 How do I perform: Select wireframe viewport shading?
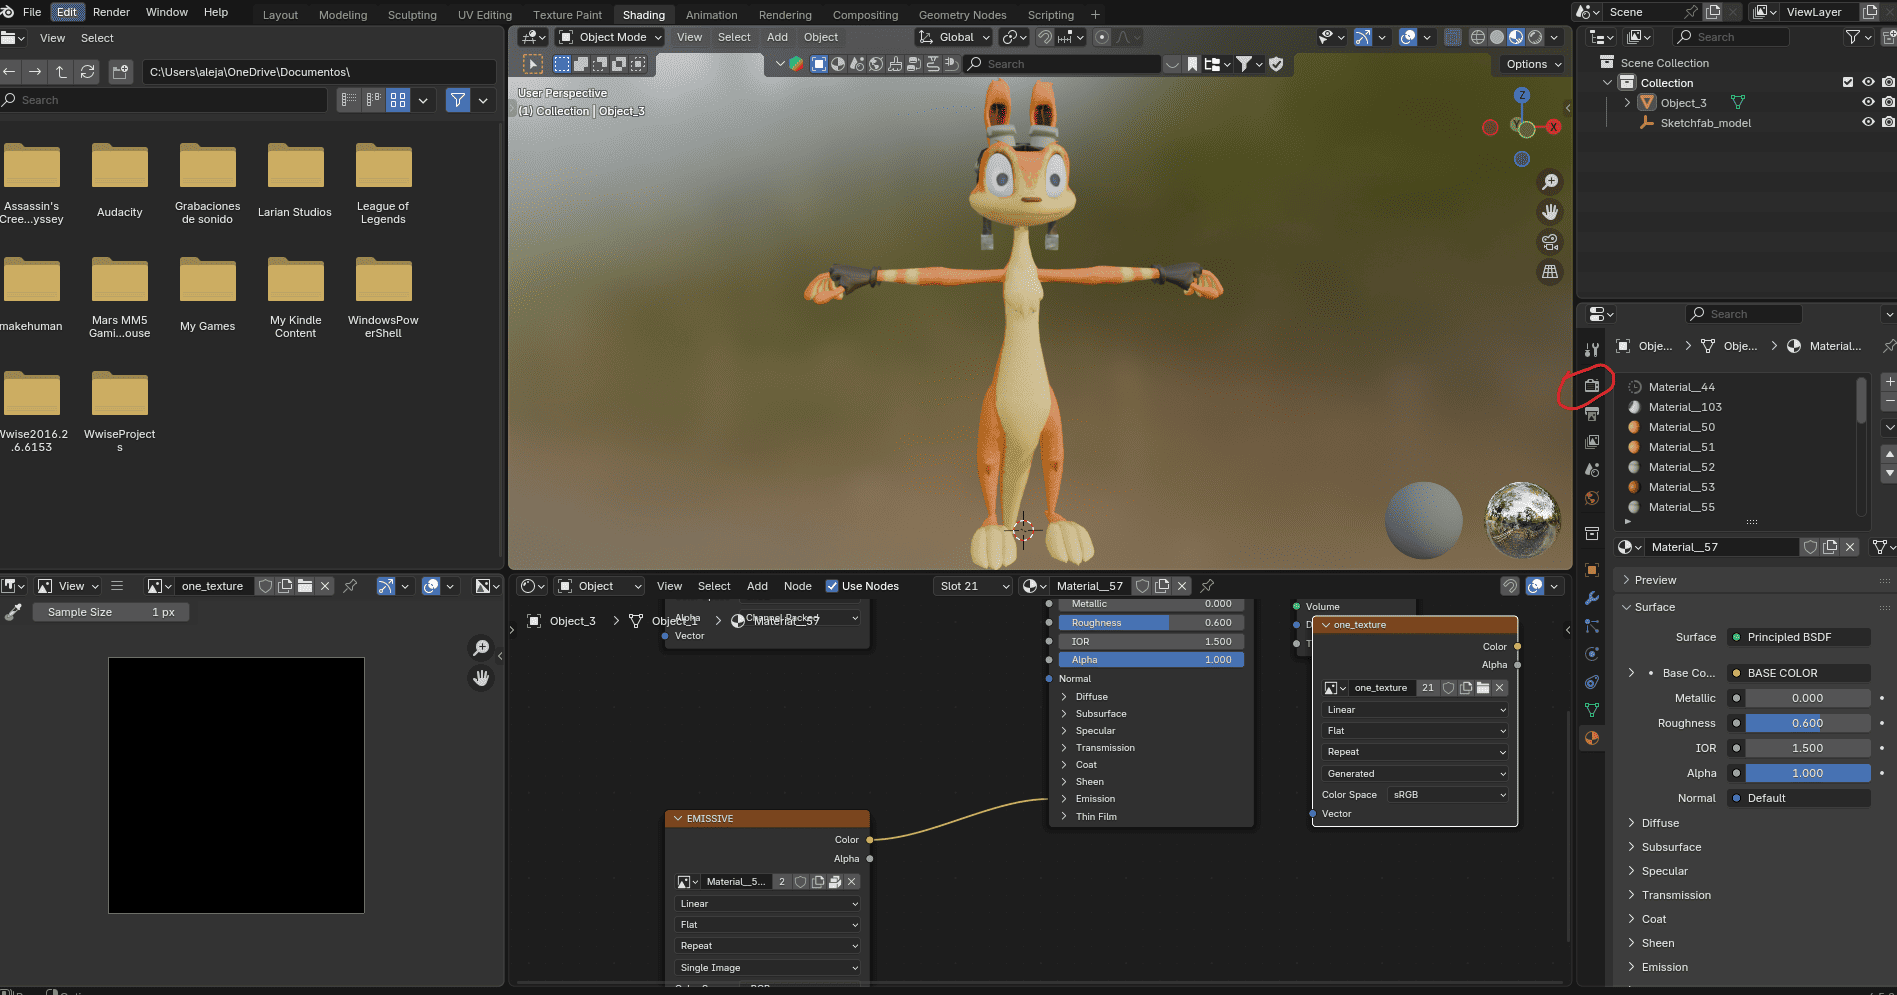1478,37
